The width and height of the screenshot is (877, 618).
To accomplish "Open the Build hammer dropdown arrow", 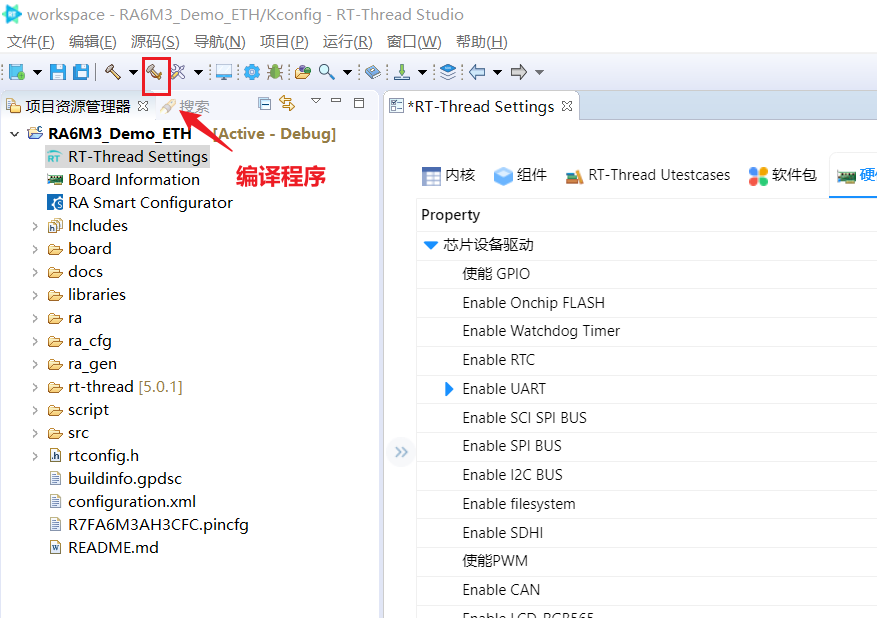I will pyautogui.click(x=133, y=72).
